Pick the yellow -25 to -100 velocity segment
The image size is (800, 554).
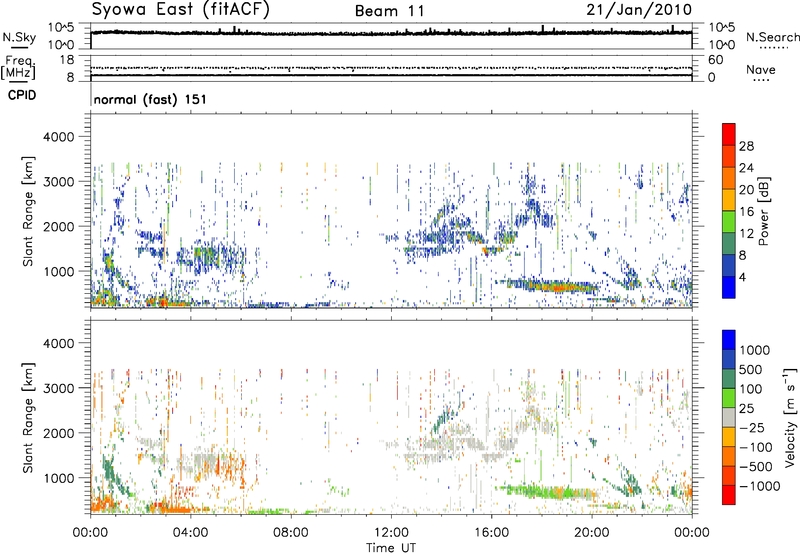[x=729, y=437]
